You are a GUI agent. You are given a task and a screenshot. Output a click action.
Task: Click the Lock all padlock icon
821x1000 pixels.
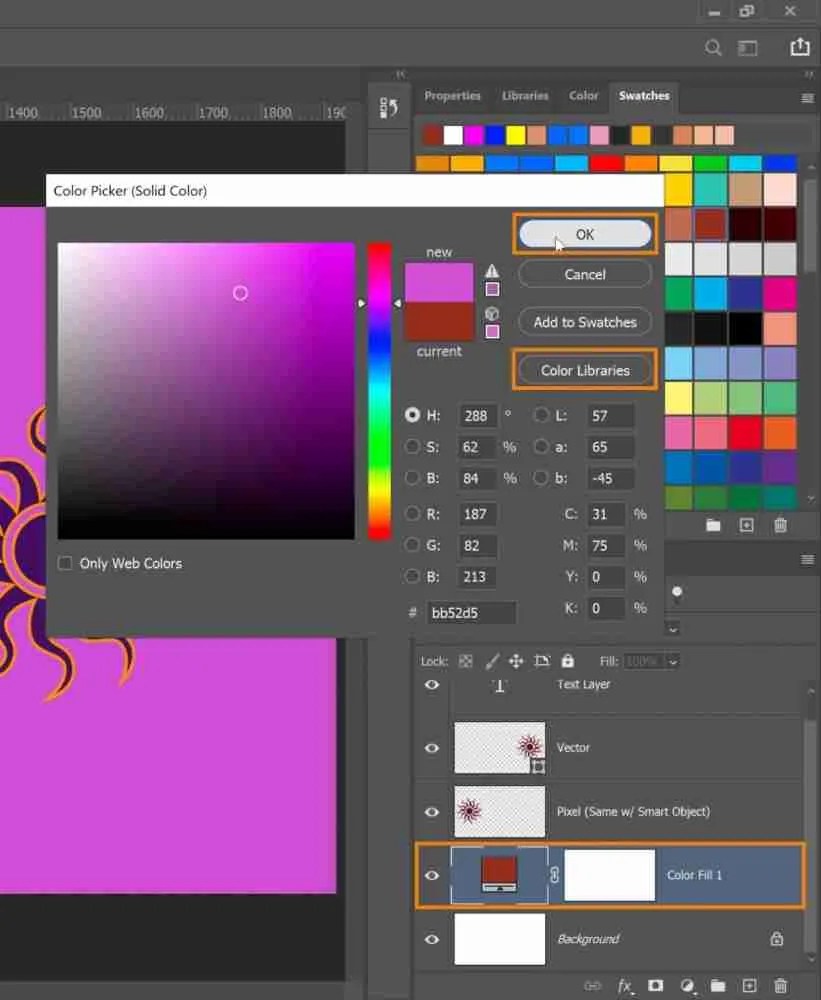567,661
